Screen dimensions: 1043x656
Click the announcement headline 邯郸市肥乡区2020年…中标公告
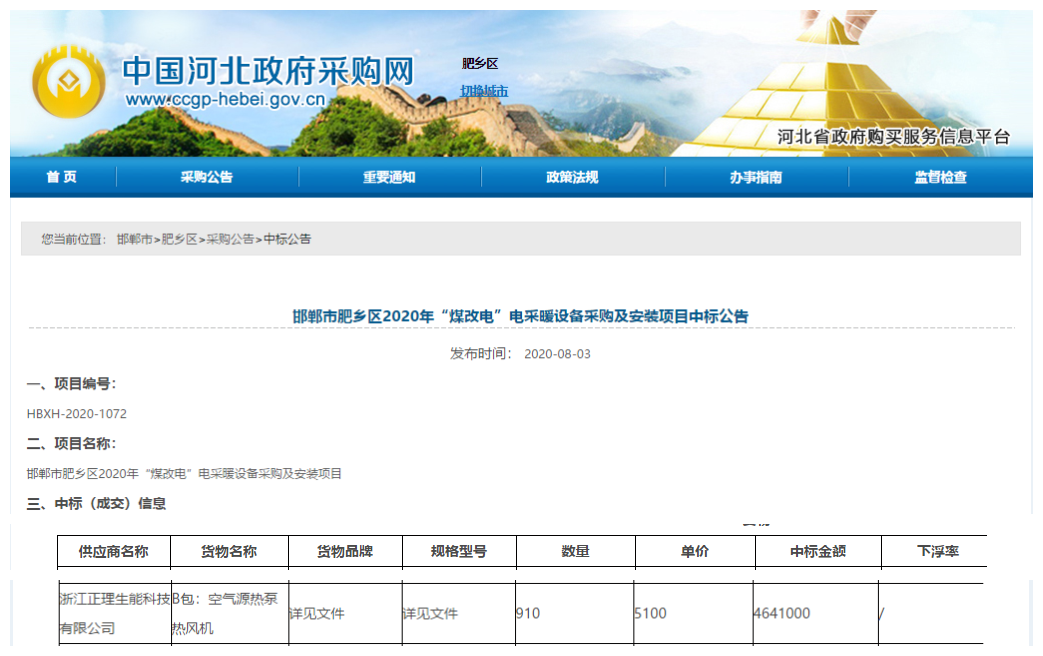pos(520,316)
